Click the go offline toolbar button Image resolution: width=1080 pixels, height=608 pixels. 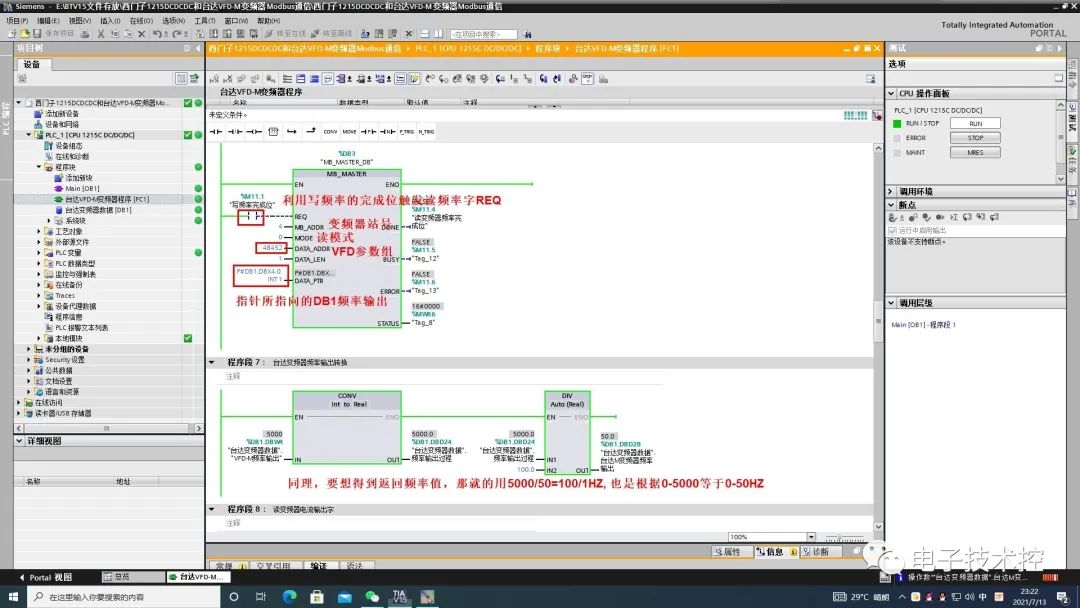pyautogui.click(x=331, y=34)
